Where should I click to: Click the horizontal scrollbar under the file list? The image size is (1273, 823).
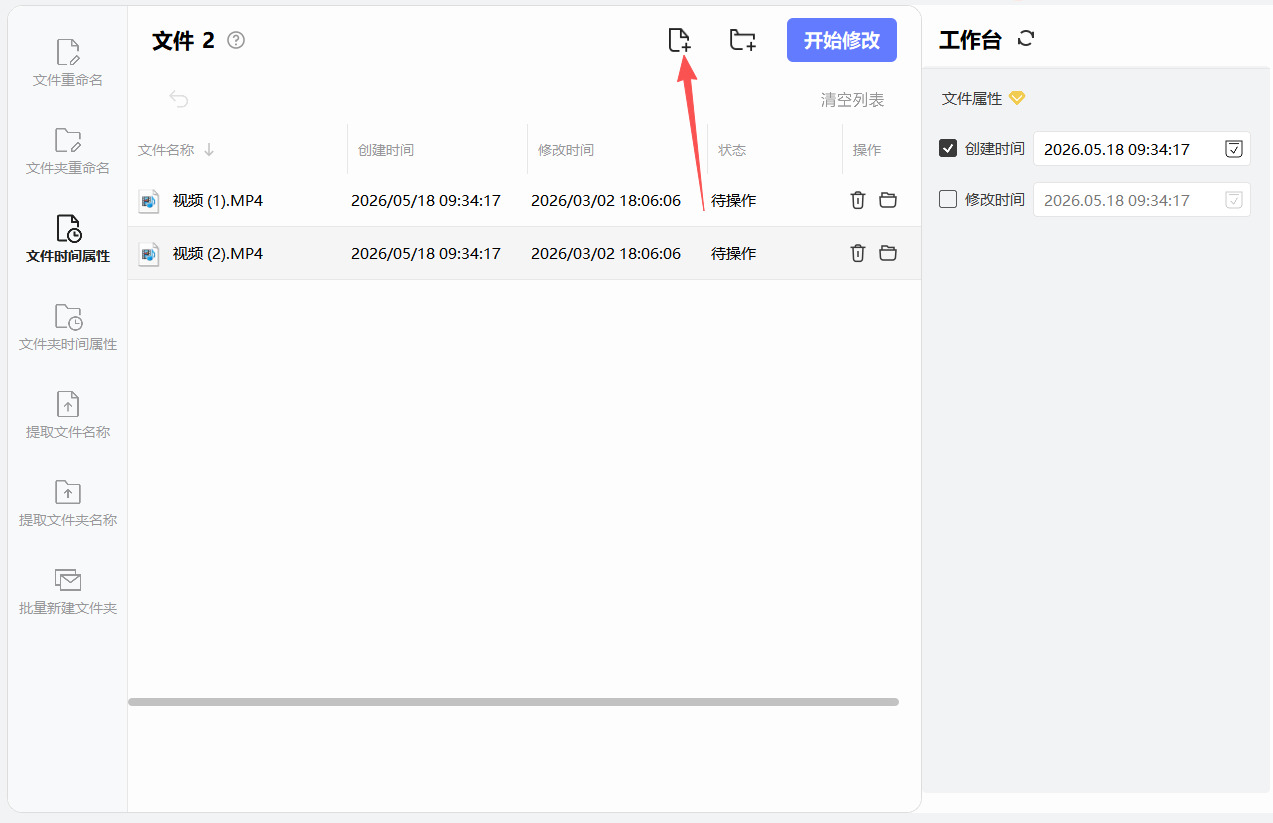coord(513,702)
